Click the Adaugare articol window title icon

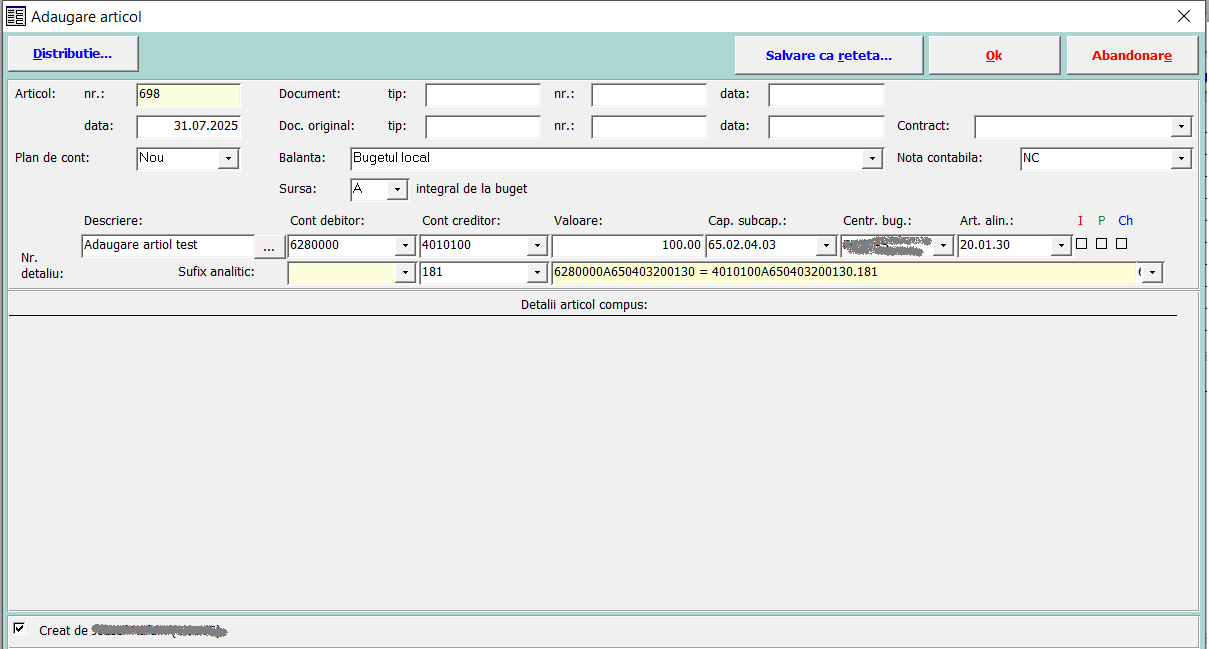tap(16, 16)
